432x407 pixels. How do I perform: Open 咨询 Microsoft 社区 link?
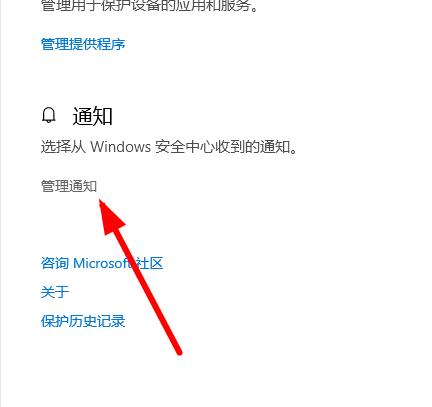coord(102,263)
